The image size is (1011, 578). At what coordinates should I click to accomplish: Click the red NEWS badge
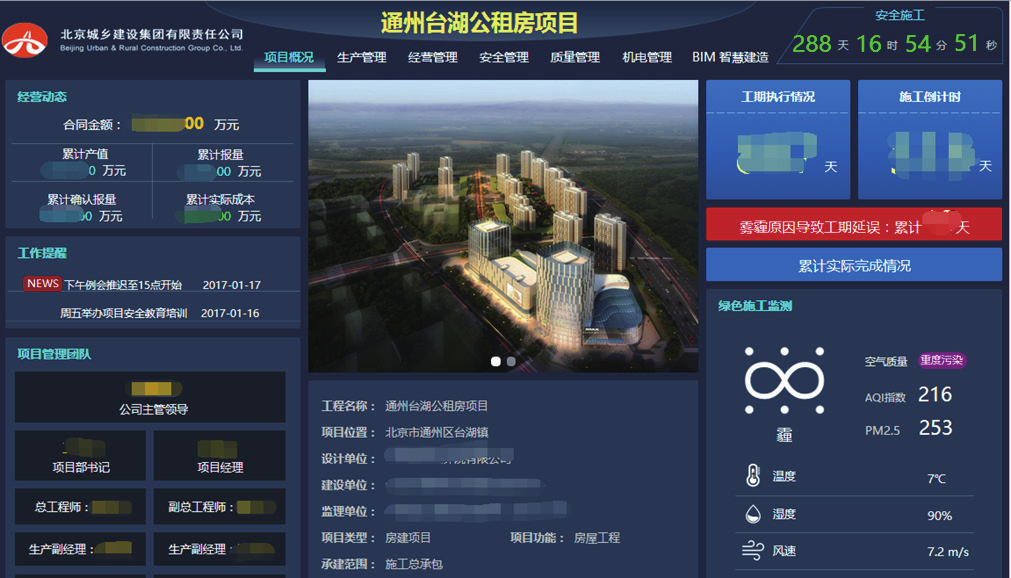(x=43, y=284)
